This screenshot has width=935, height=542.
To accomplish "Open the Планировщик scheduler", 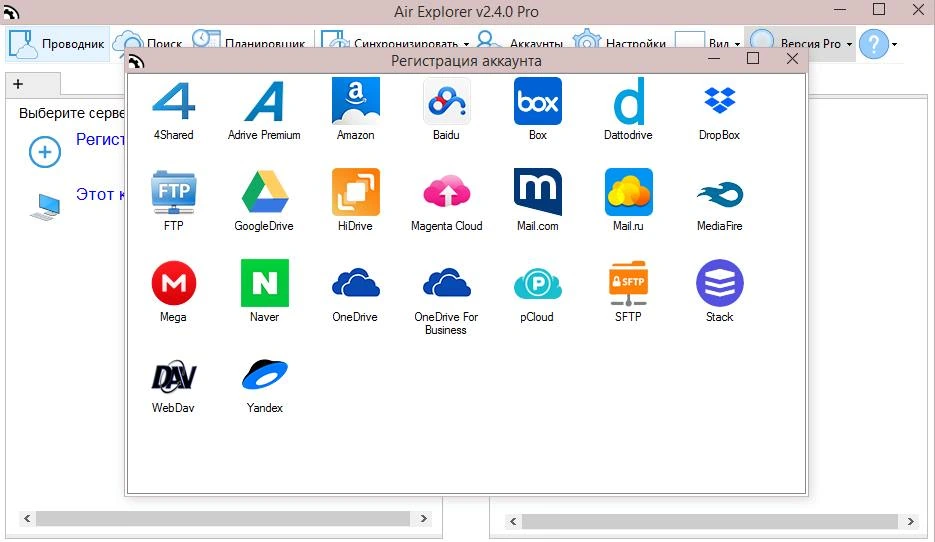I will [248, 44].
